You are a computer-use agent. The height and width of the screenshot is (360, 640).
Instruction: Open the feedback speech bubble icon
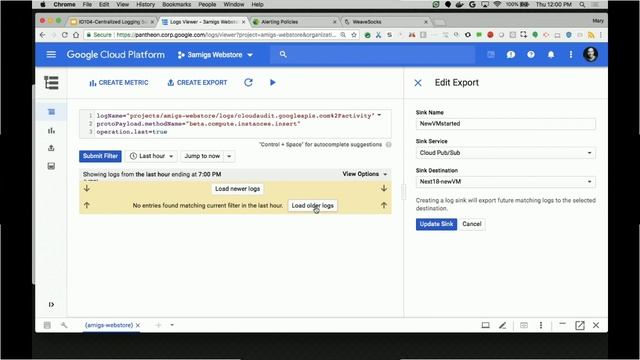[x=511, y=54]
